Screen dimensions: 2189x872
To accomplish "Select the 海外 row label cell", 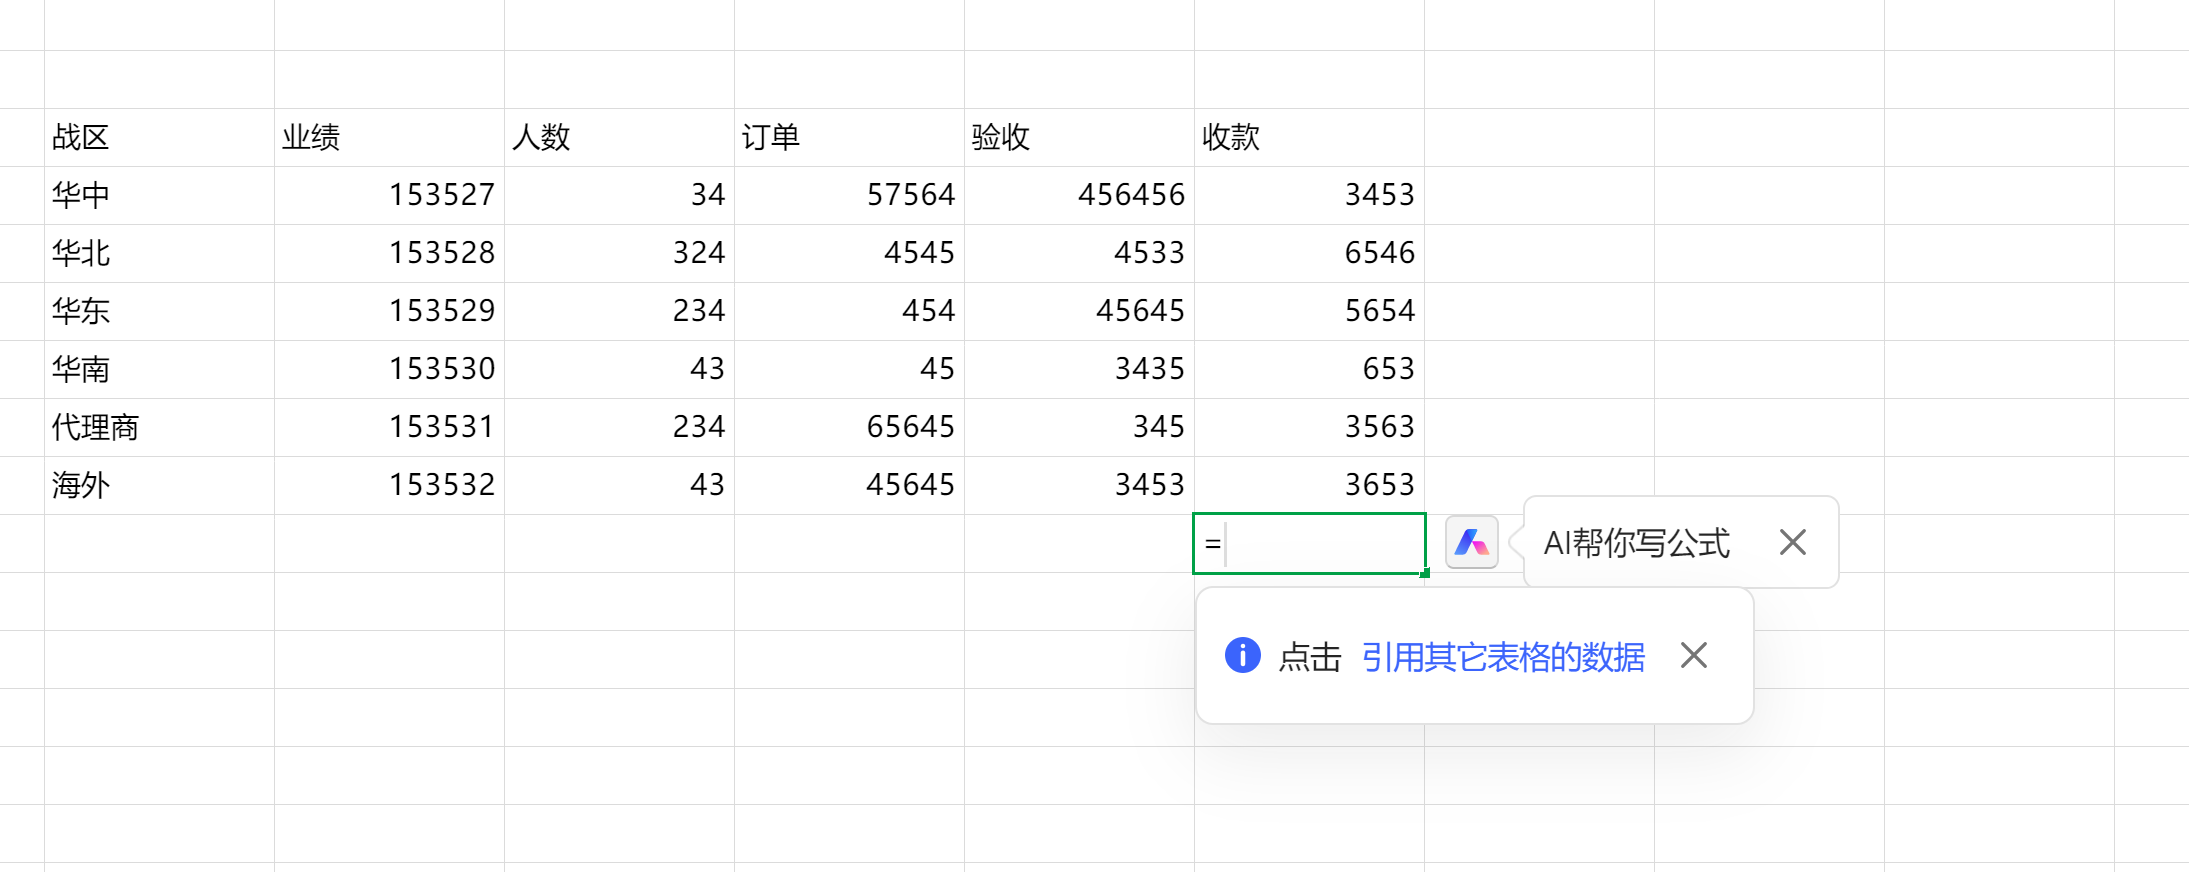I will 159,485.
